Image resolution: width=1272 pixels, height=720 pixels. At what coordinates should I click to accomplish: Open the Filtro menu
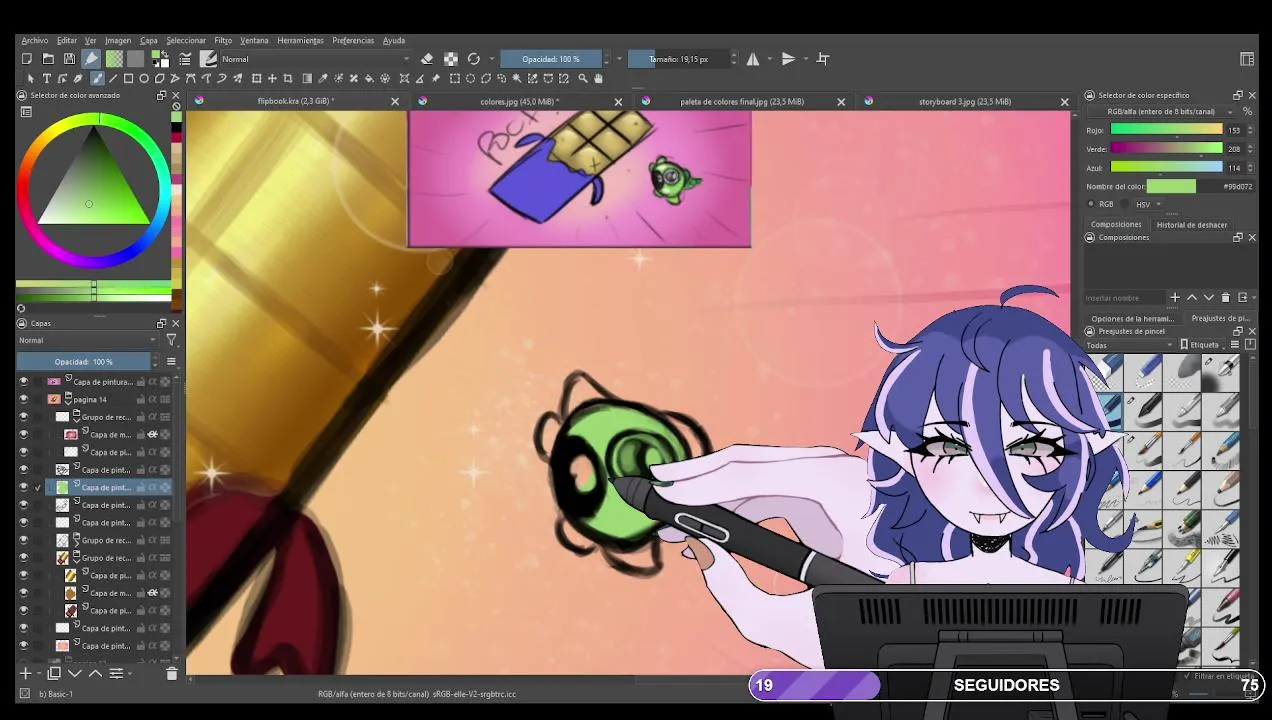223,41
